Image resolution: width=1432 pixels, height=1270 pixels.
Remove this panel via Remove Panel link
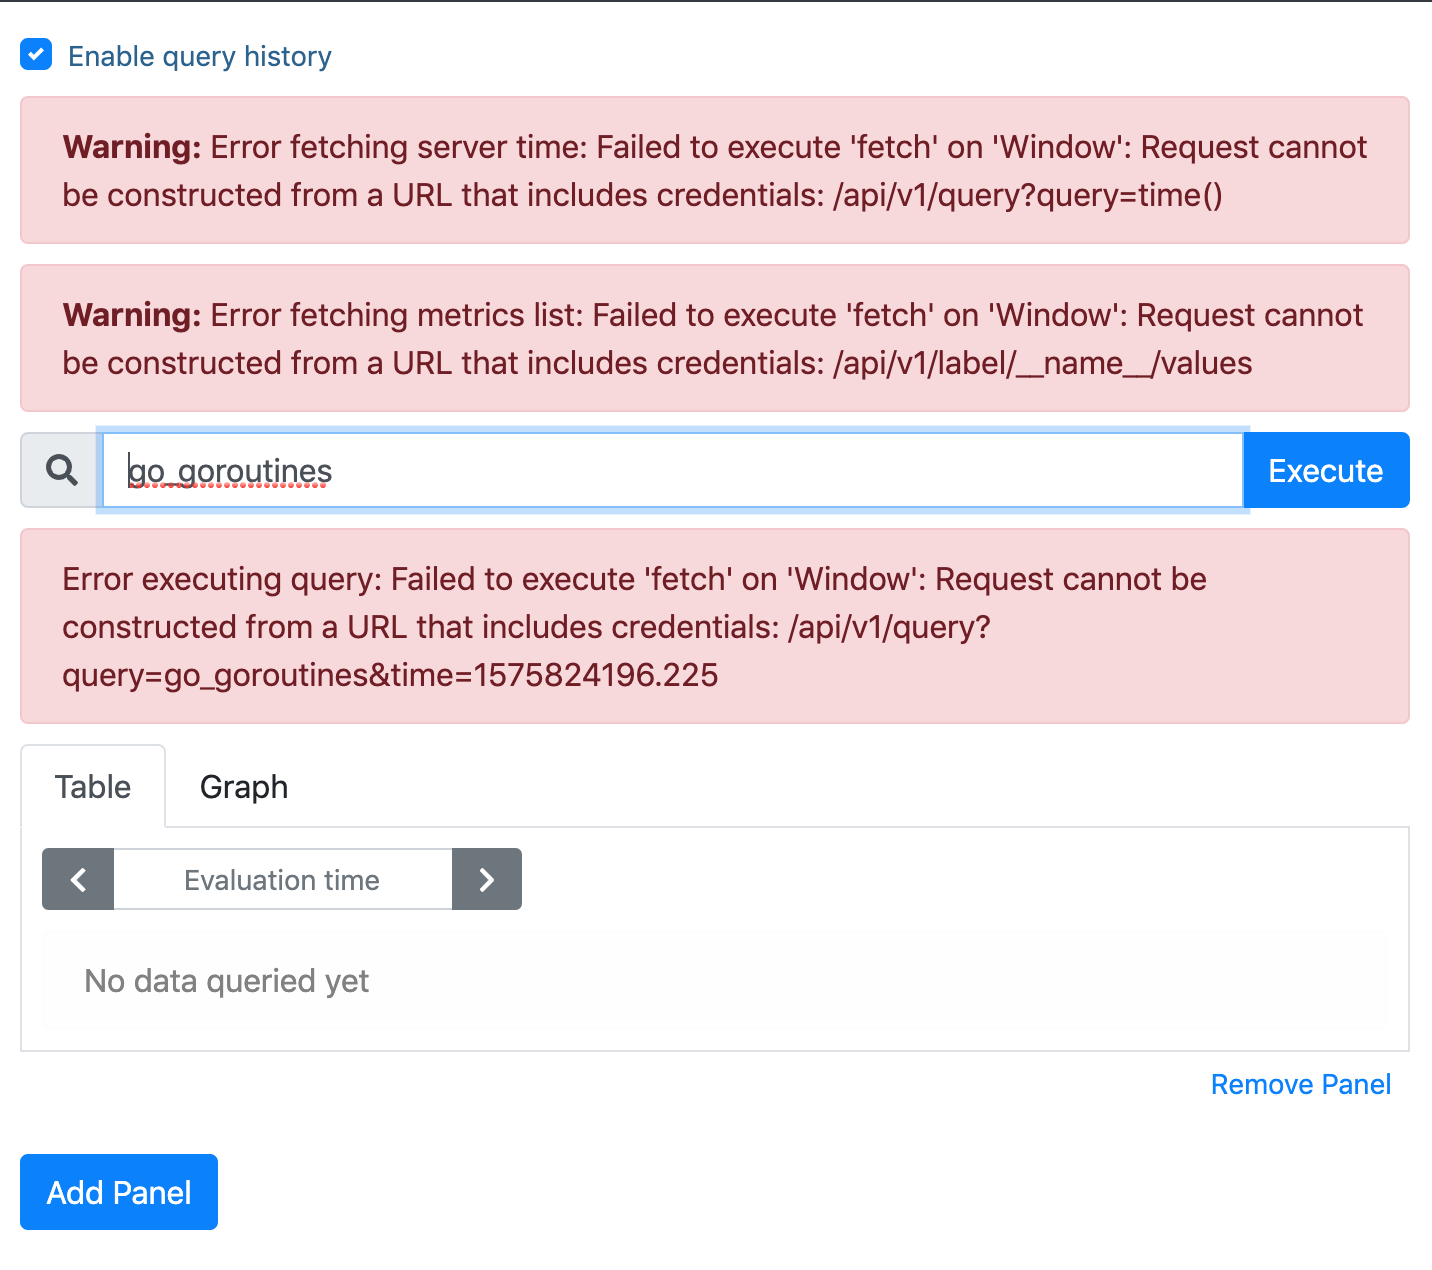pos(1301,1084)
